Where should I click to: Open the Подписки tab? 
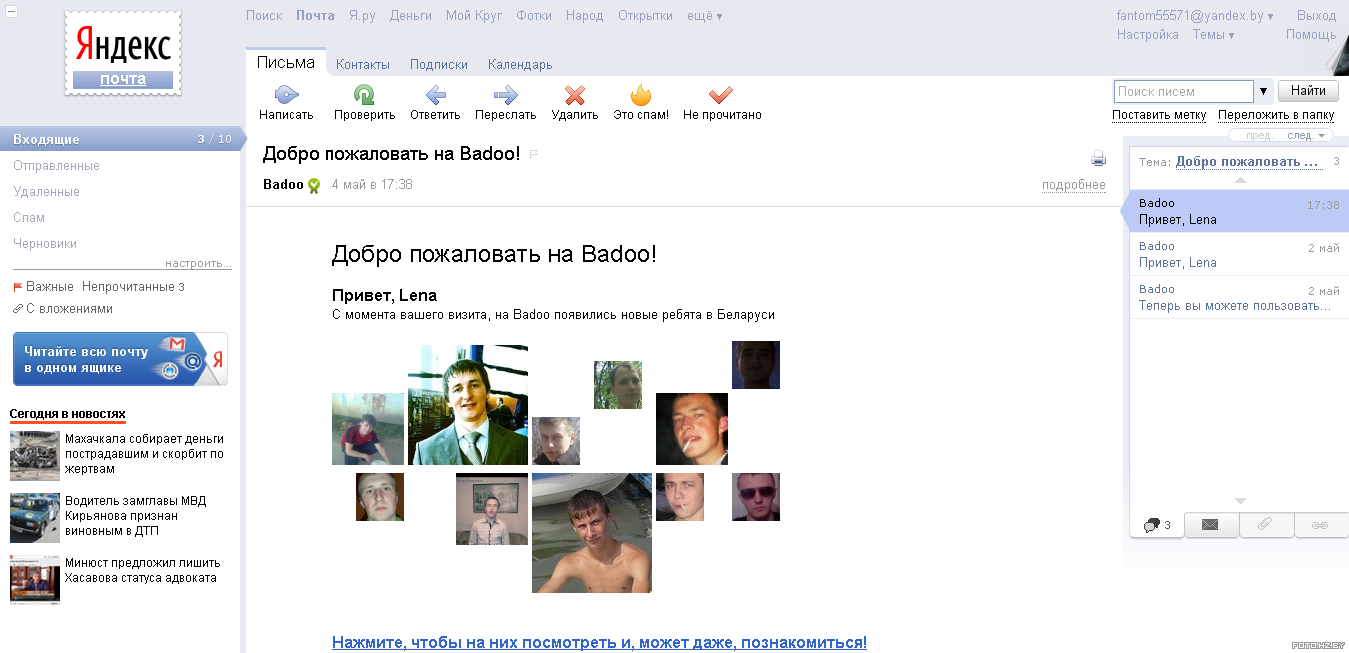(x=439, y=64)
